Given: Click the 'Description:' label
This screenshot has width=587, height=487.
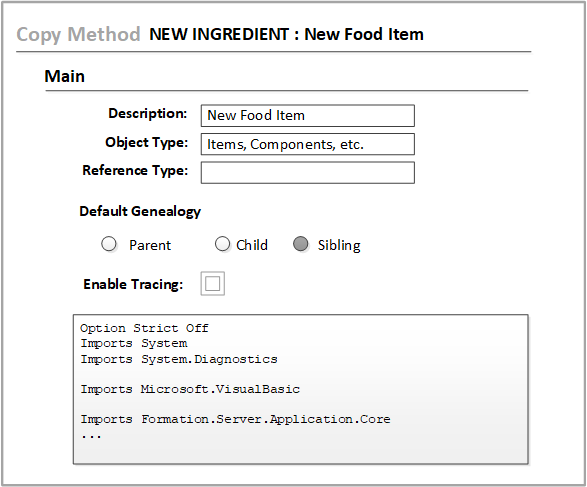Looking at the screenshot, I should tap(147, 113).
